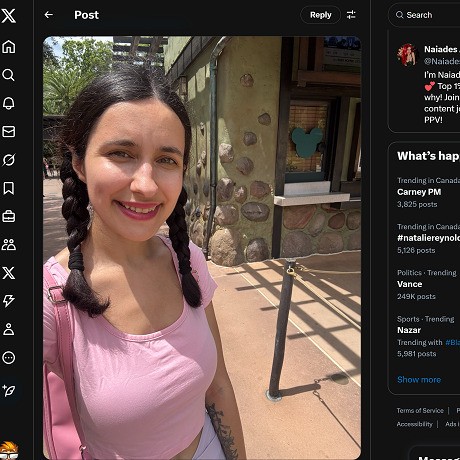This screenshot has height=460, width=460.
Task: Open Bookmarks icon in sidebar
Action: [x=9, y=188]
